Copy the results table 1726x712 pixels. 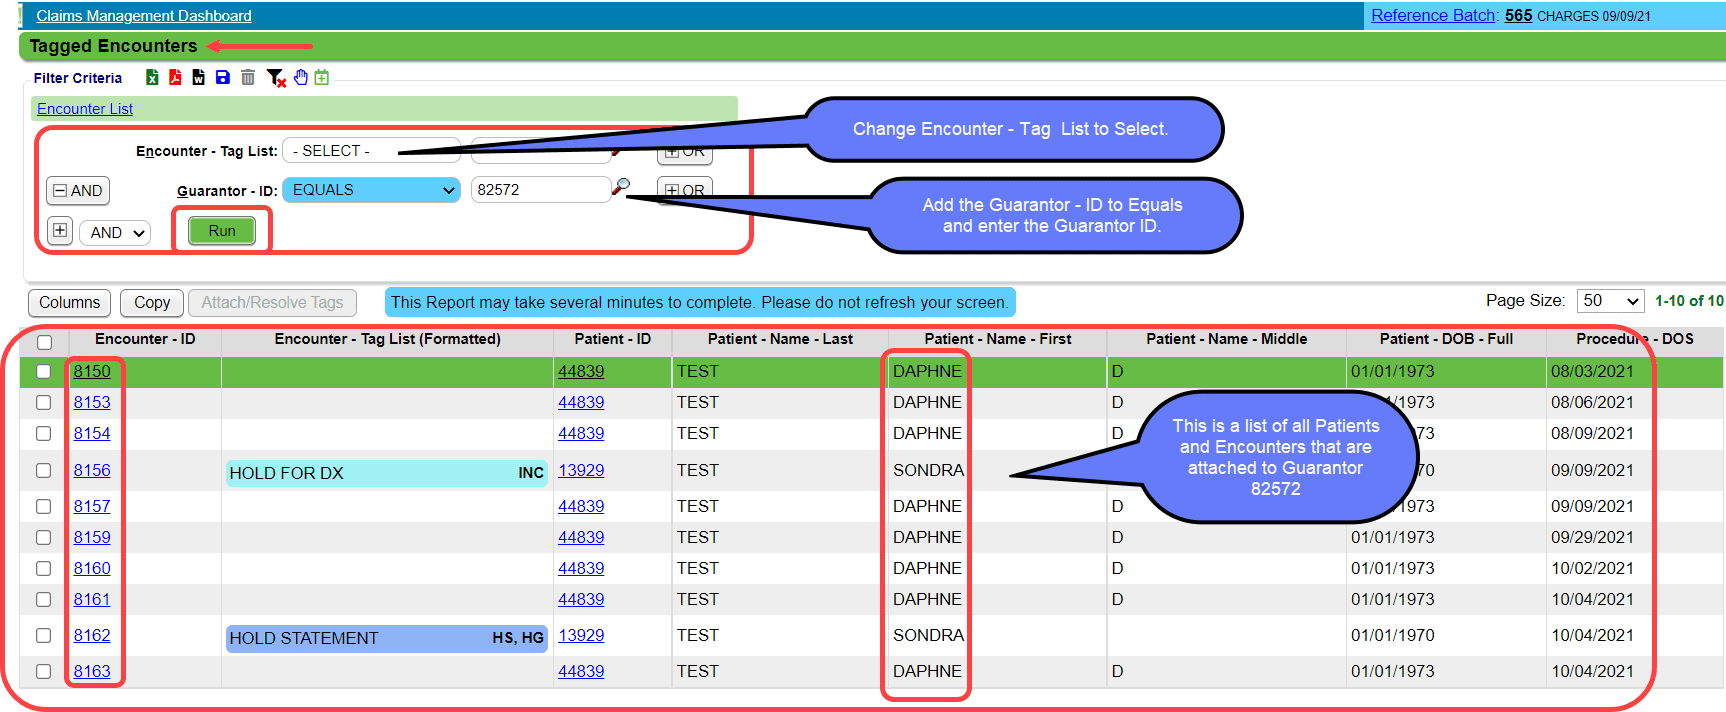coord(152,302)
